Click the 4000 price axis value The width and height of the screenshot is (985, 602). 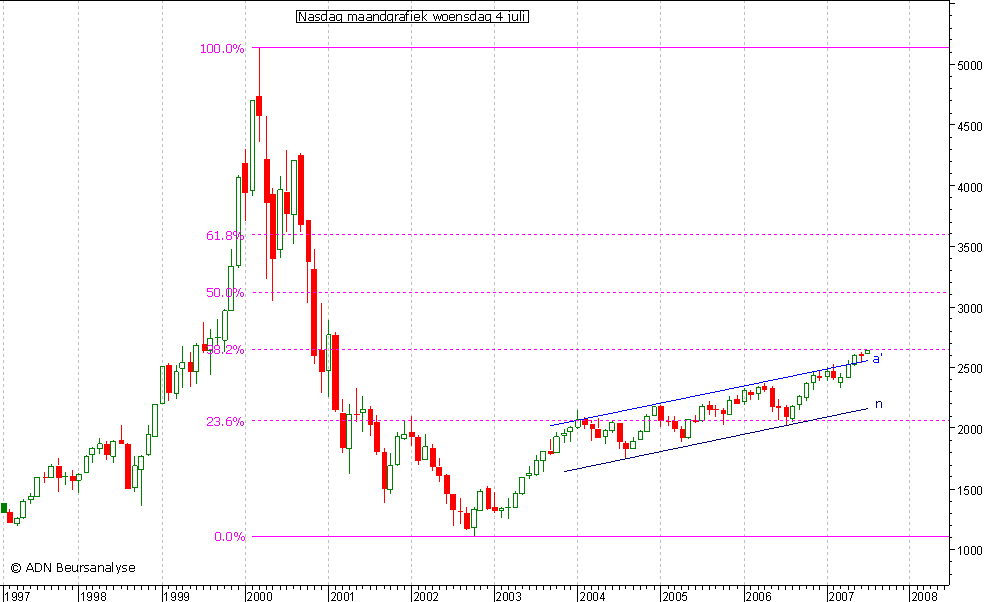pos(969,187)
